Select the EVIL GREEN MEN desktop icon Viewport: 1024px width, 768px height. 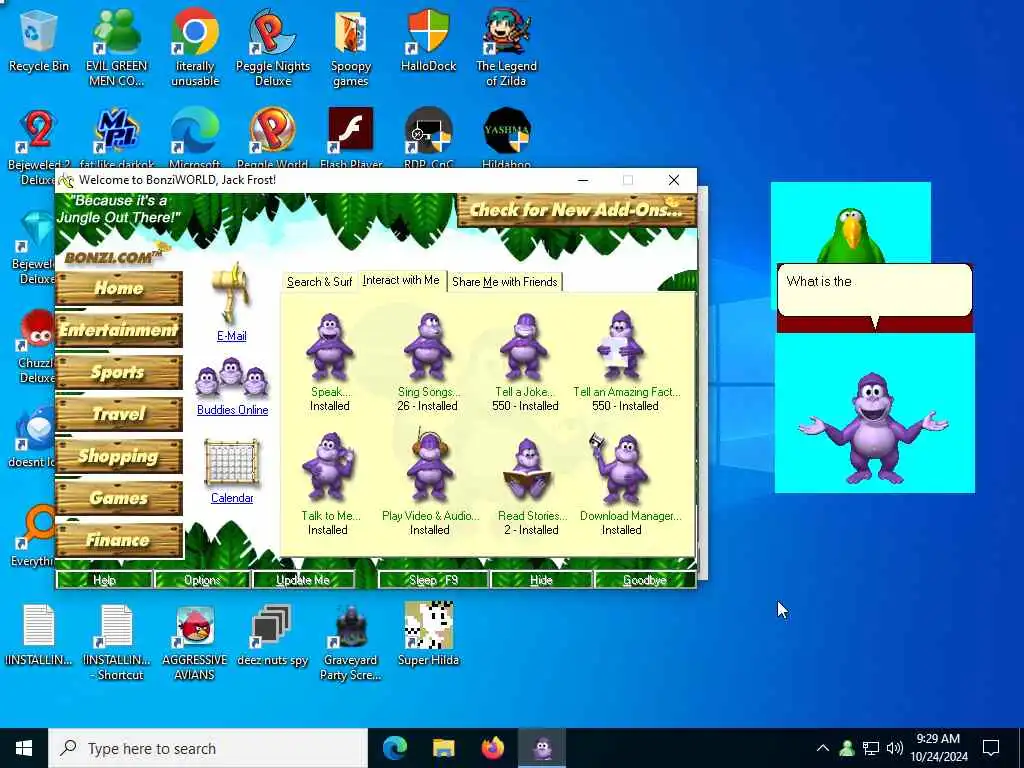(116, 47)
